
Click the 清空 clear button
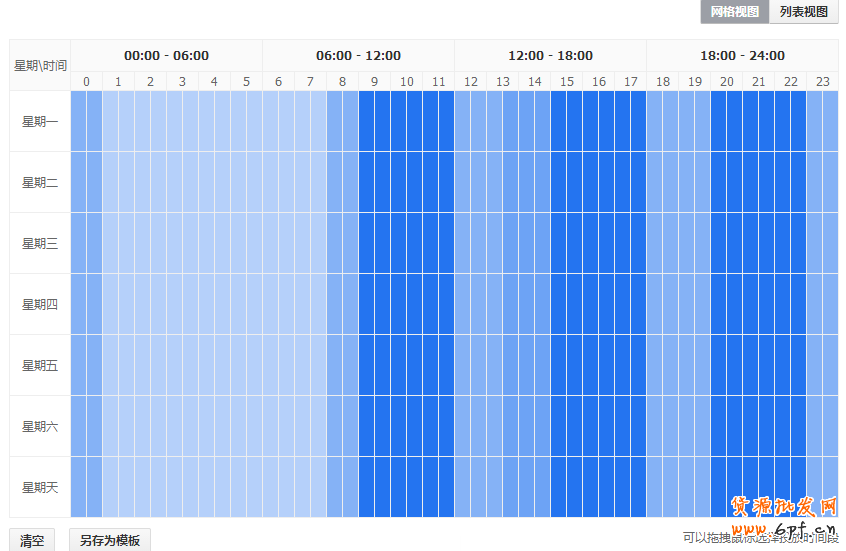point(32,541)
